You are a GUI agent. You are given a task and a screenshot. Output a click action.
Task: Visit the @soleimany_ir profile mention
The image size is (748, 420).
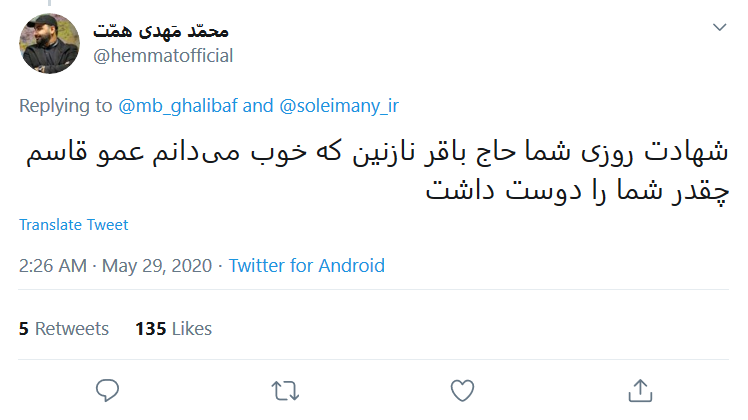coord(338,105)
